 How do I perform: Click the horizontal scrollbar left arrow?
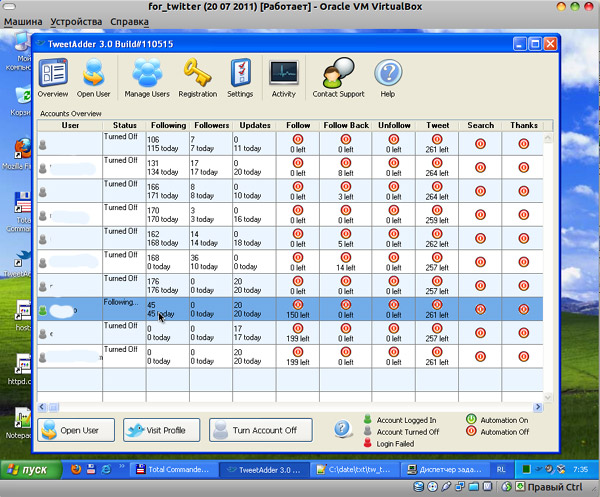[42, 407]
